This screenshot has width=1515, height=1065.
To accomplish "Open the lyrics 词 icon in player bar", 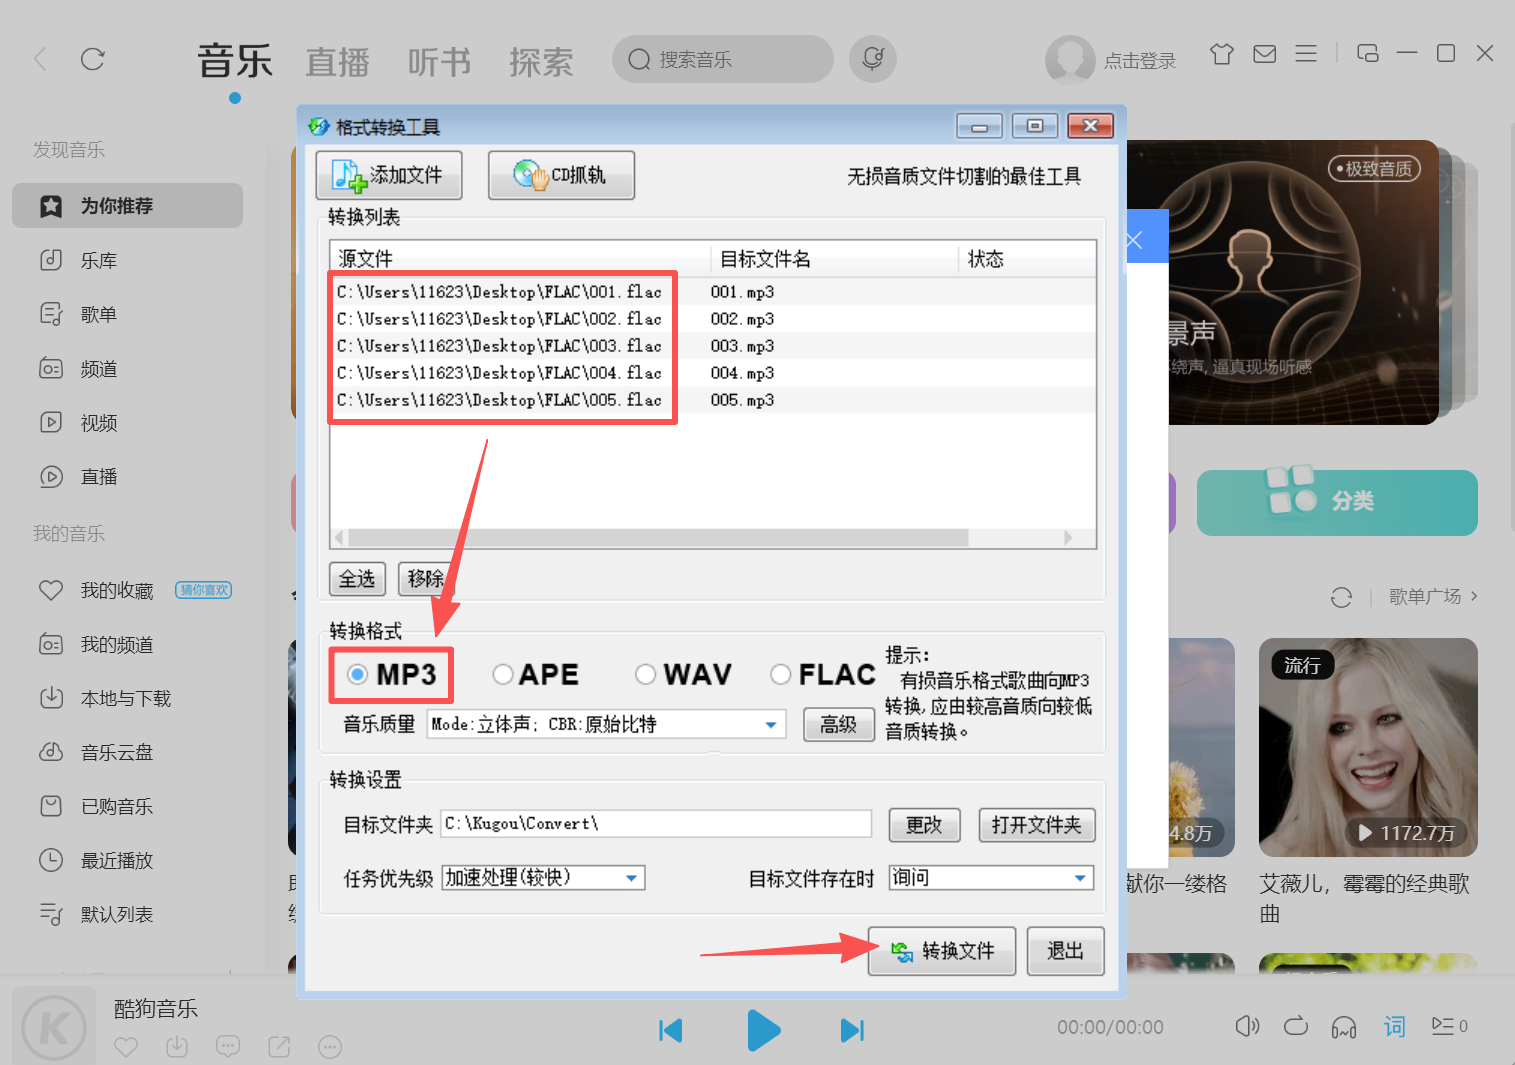I will click(x=1394, y=1026).
